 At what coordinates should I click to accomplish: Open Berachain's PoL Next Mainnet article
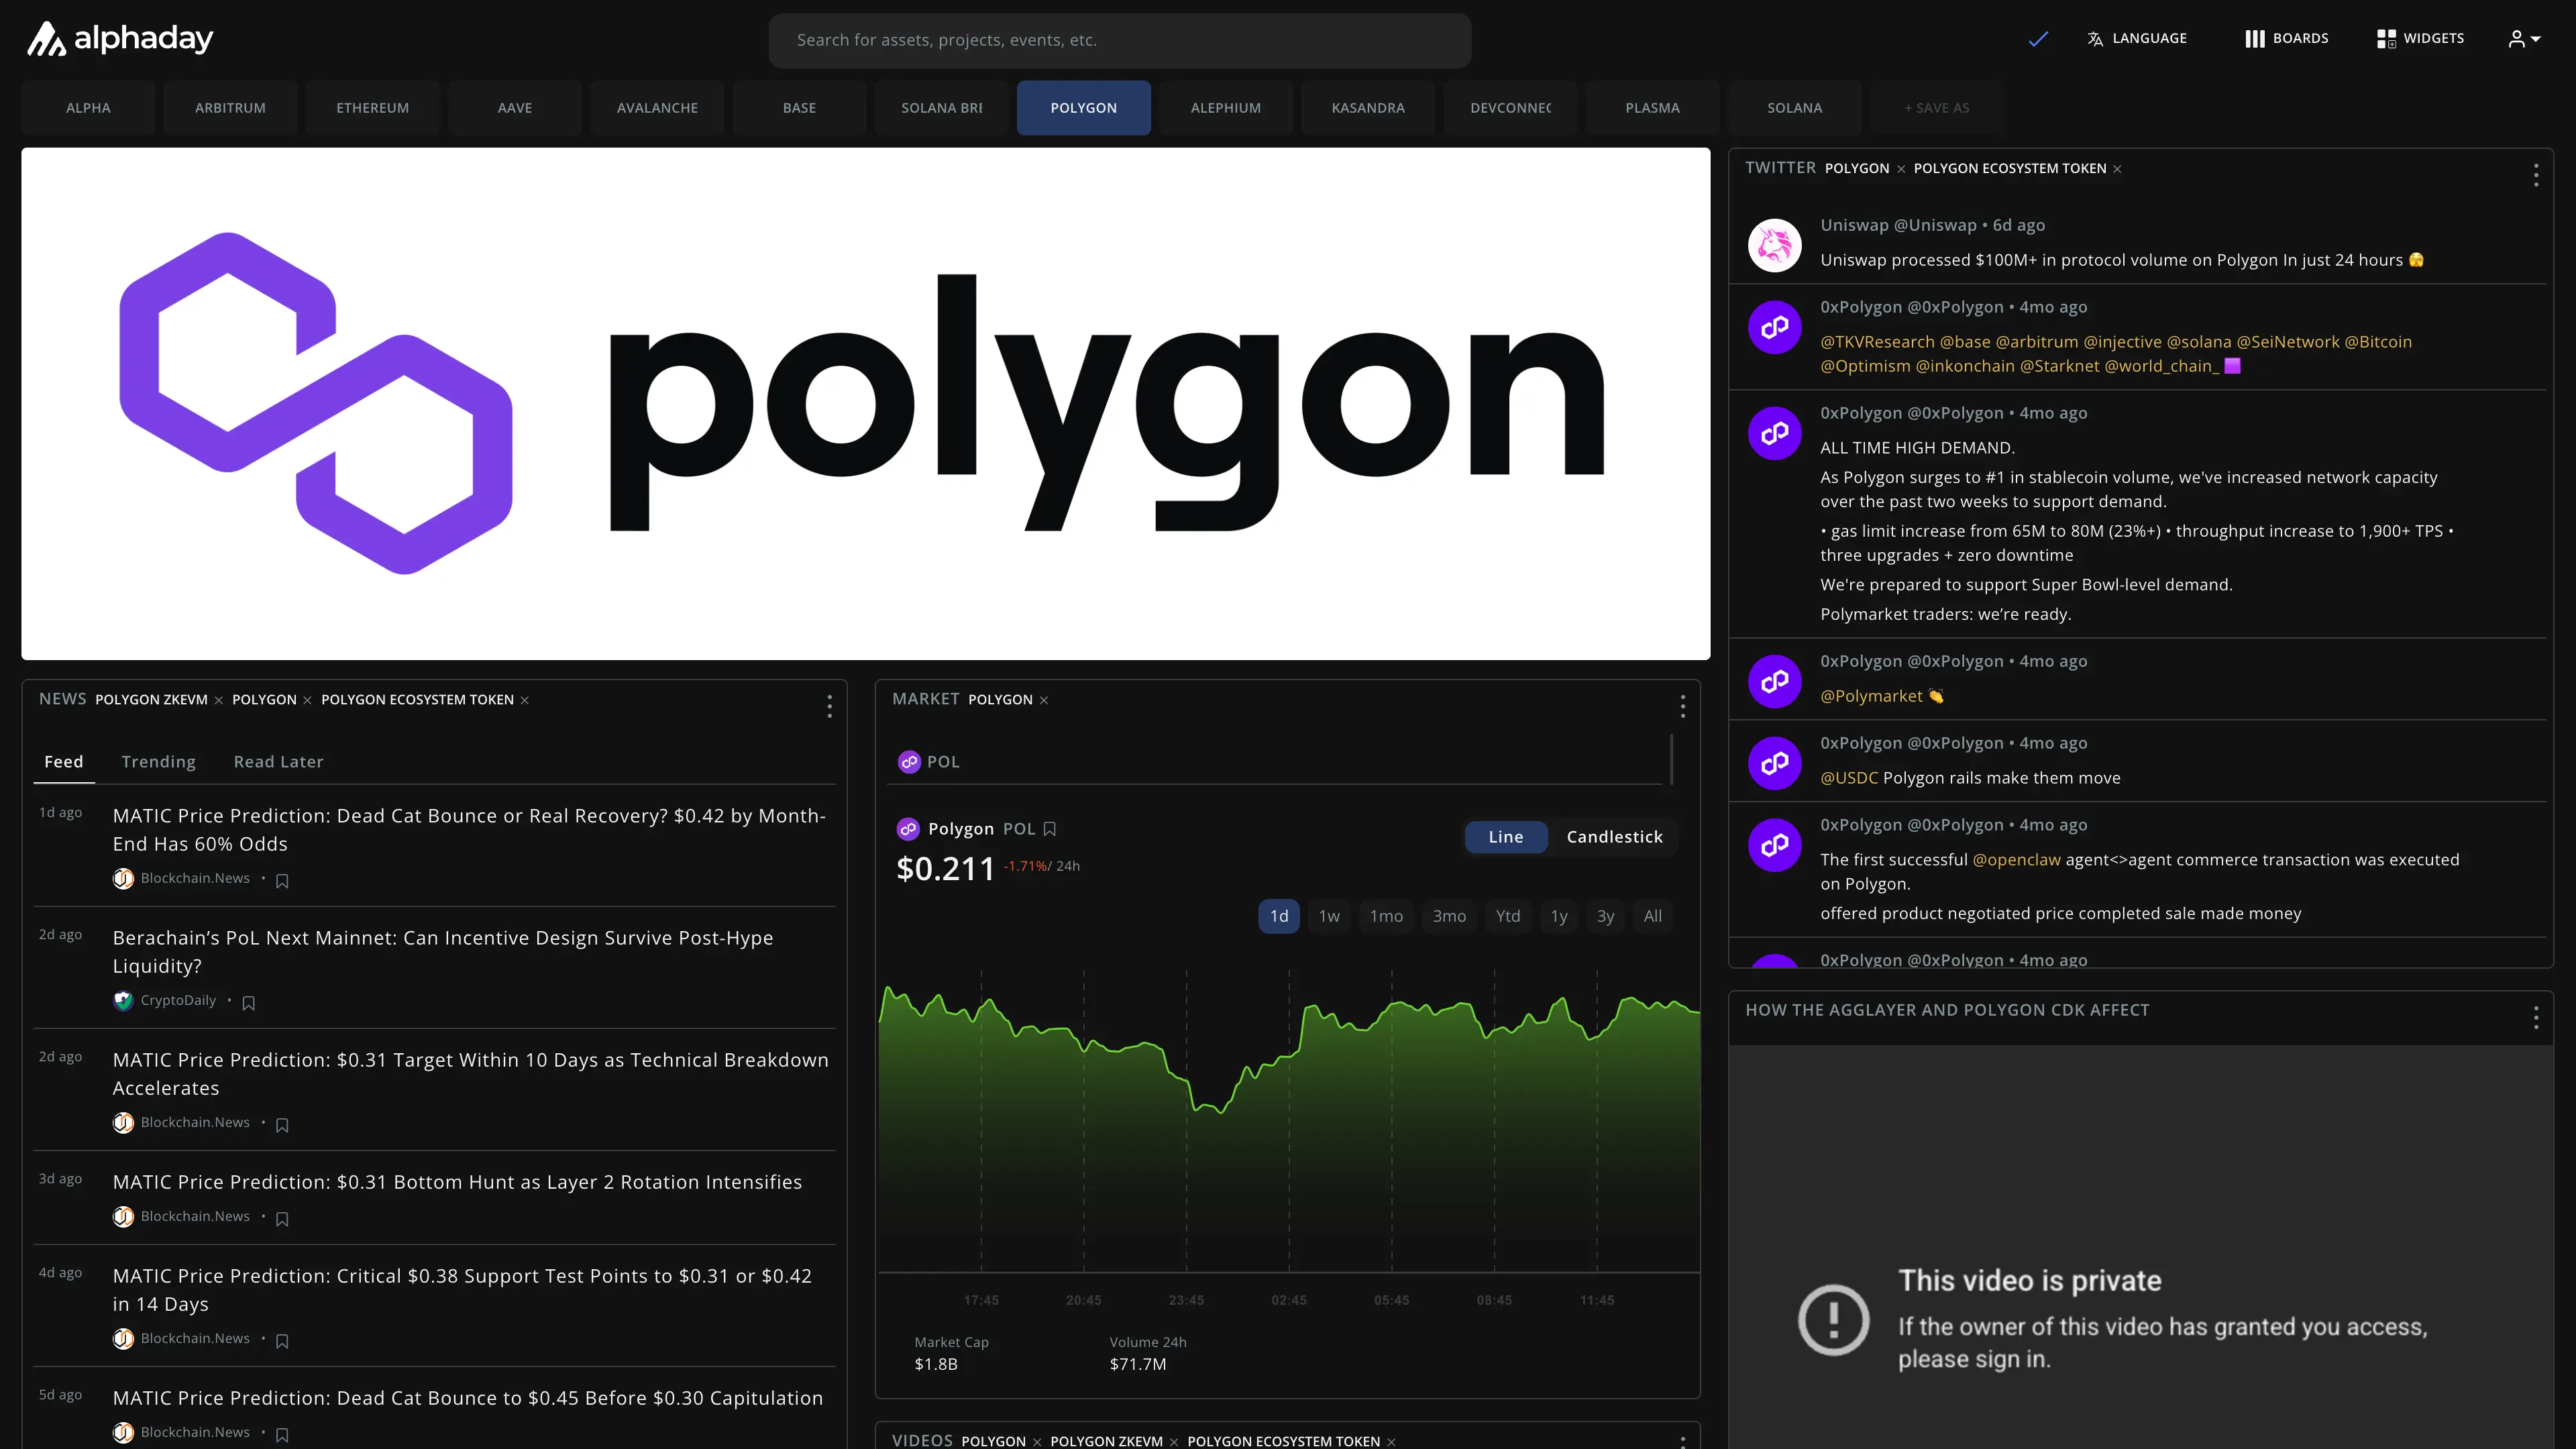pos(443,952)
